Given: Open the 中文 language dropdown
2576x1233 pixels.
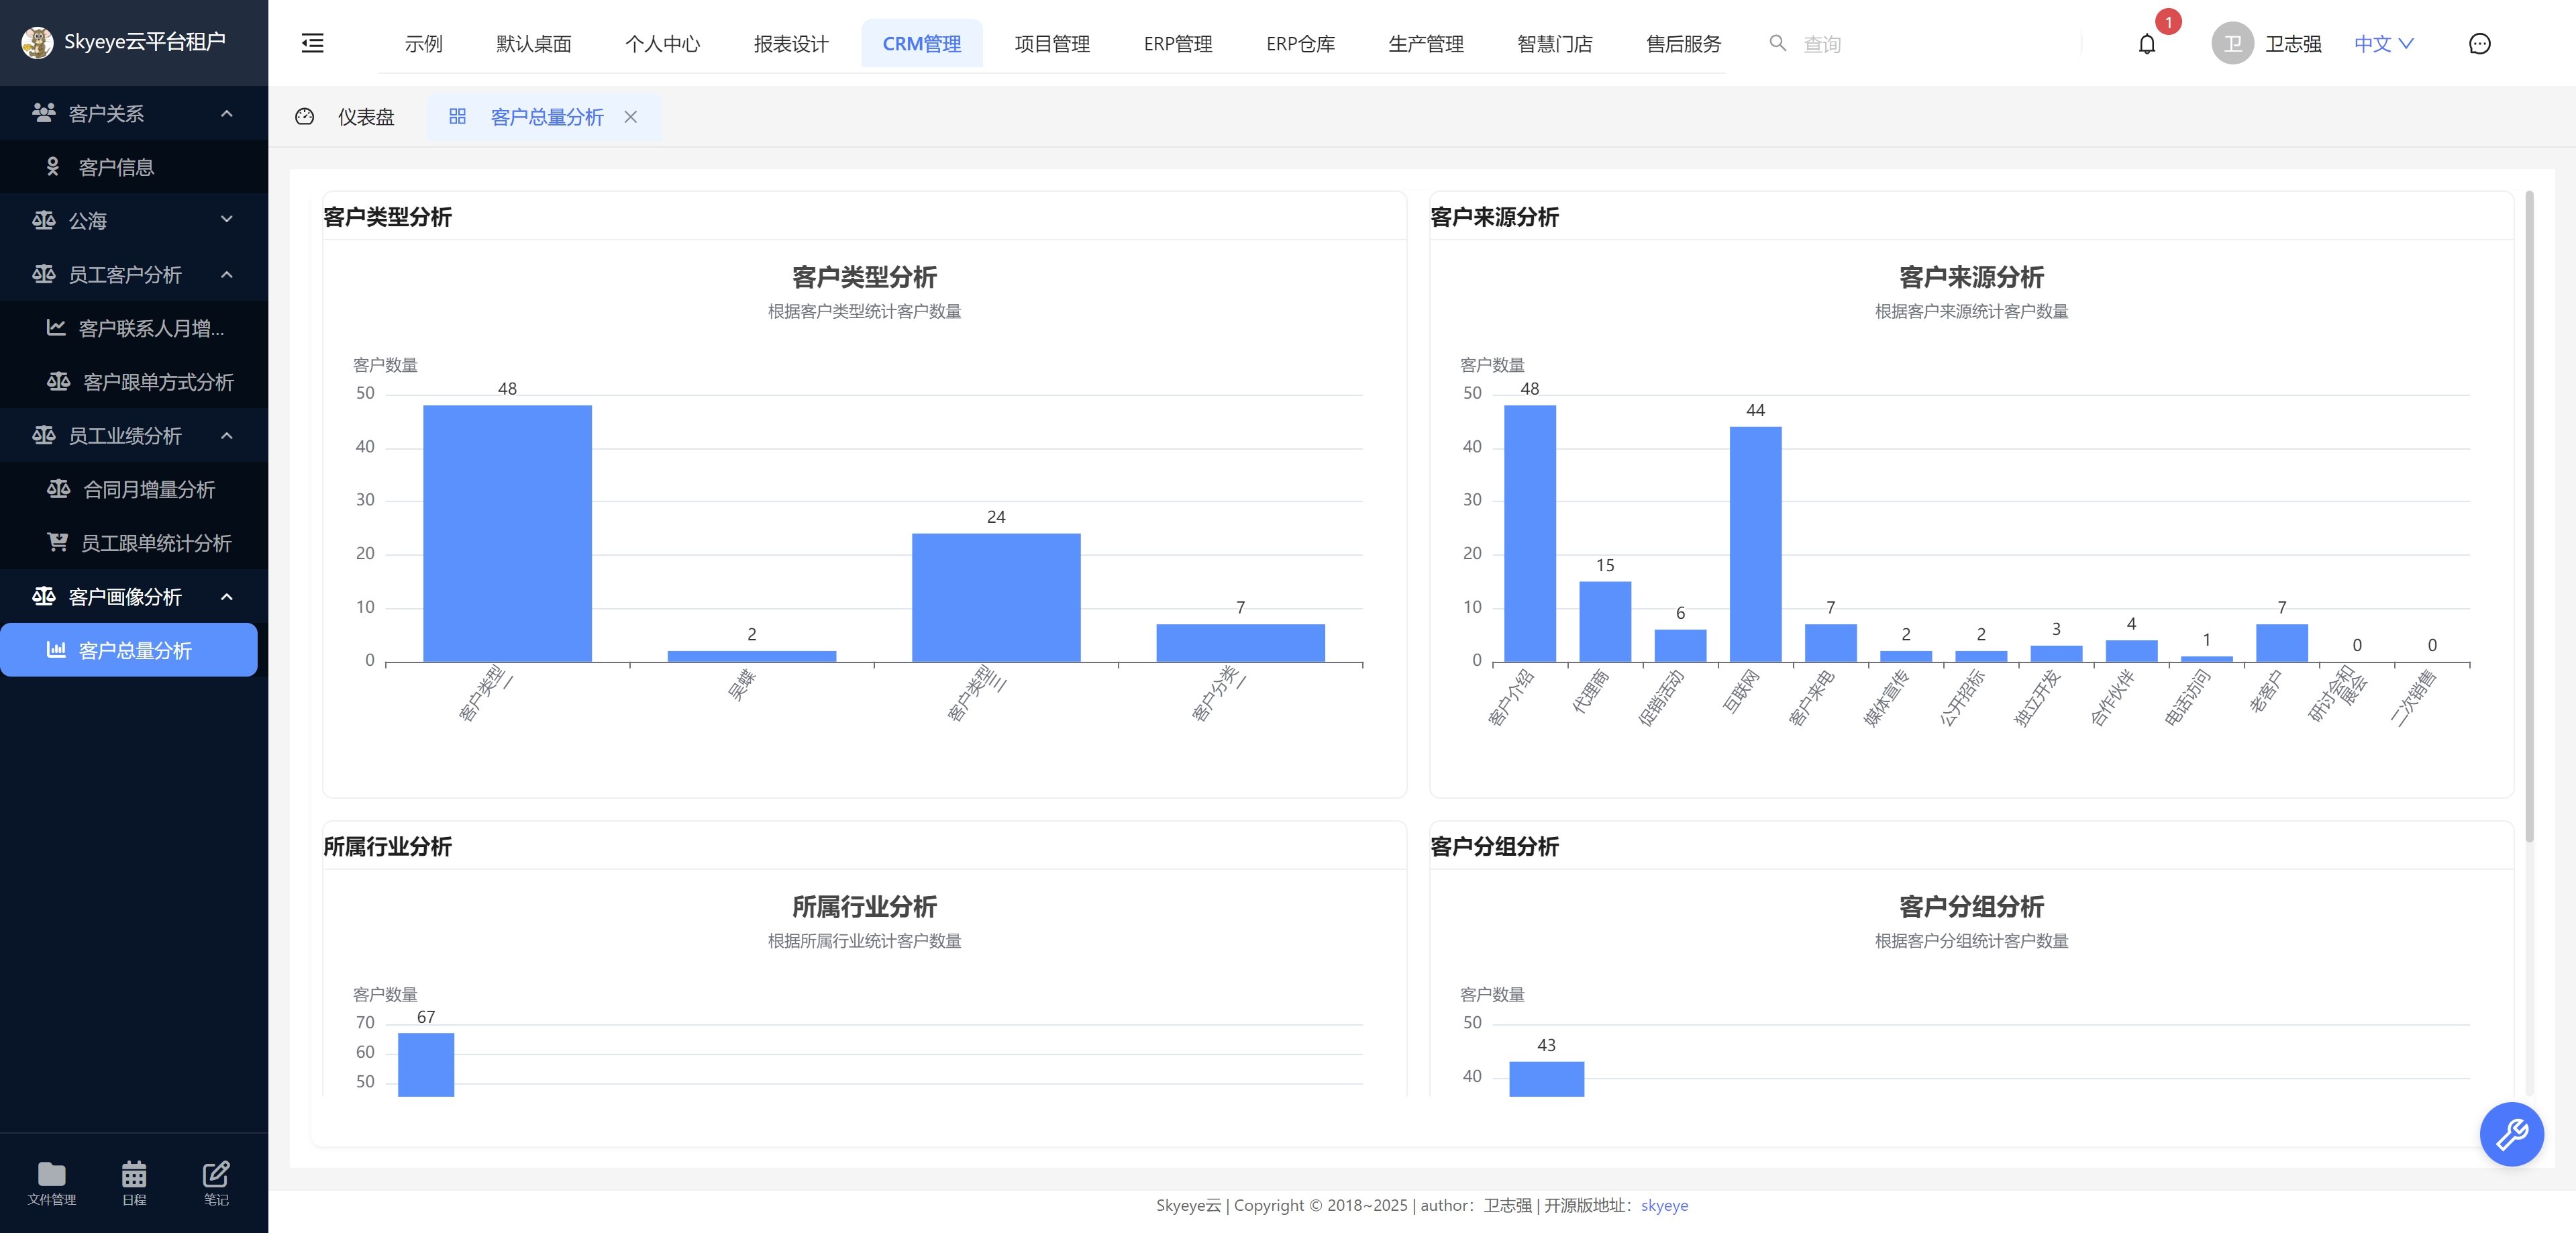Looking at the screenshot, I should click(2383, 43).
